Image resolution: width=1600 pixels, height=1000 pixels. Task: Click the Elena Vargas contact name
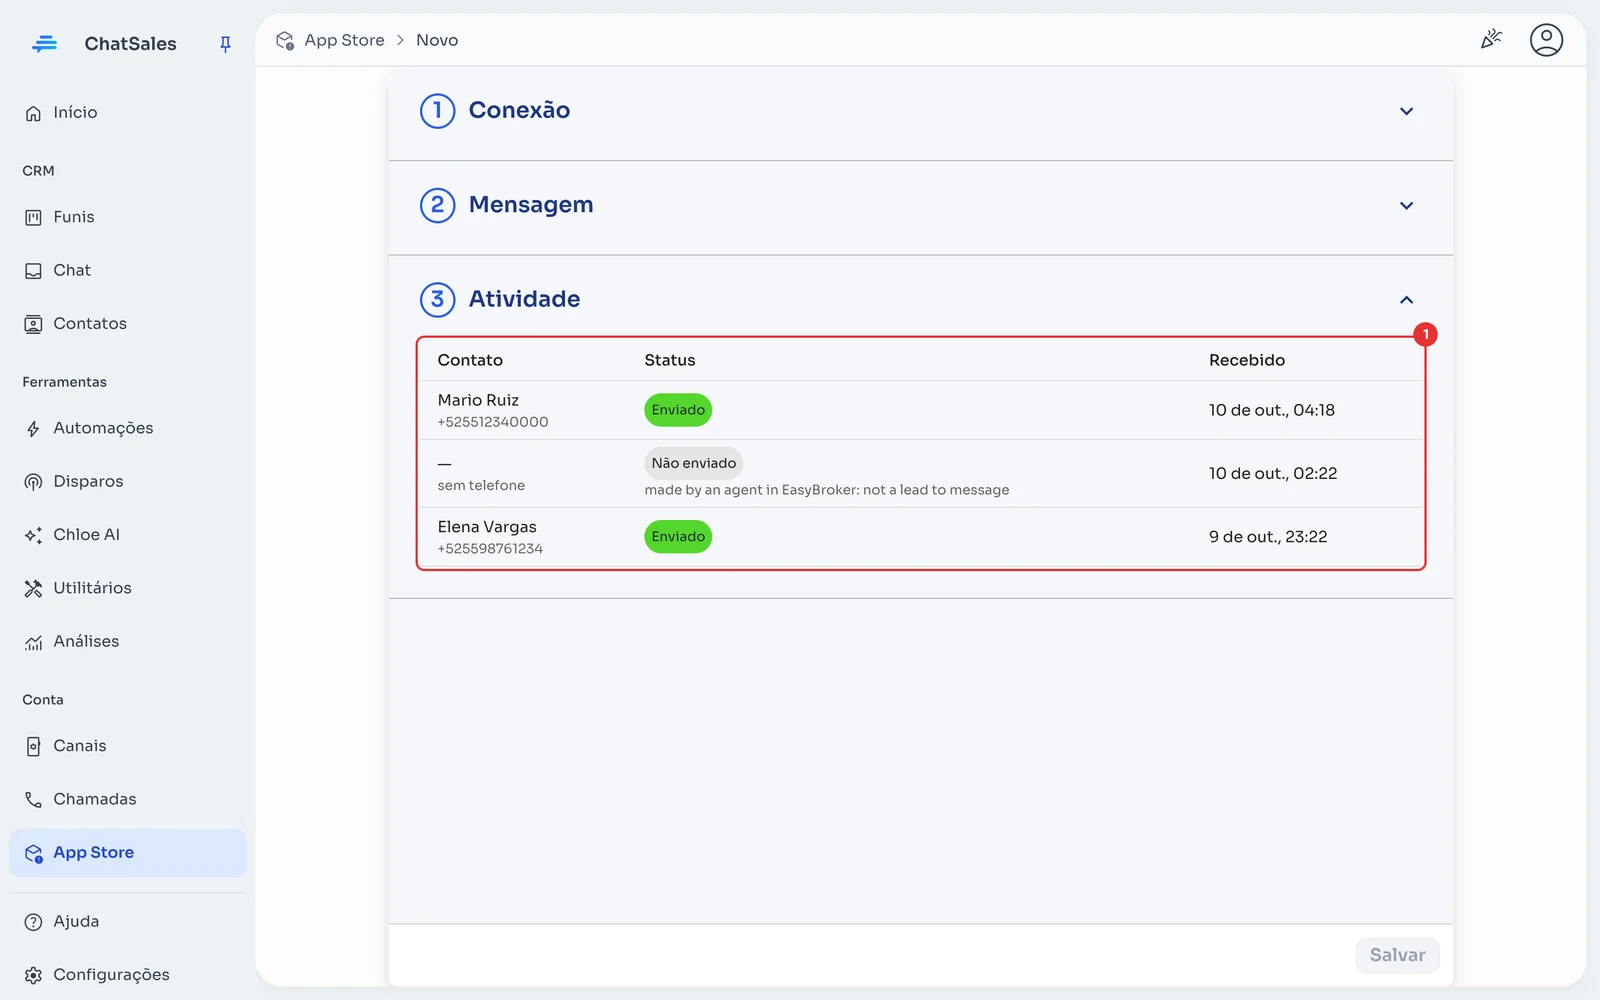[487, 527]
